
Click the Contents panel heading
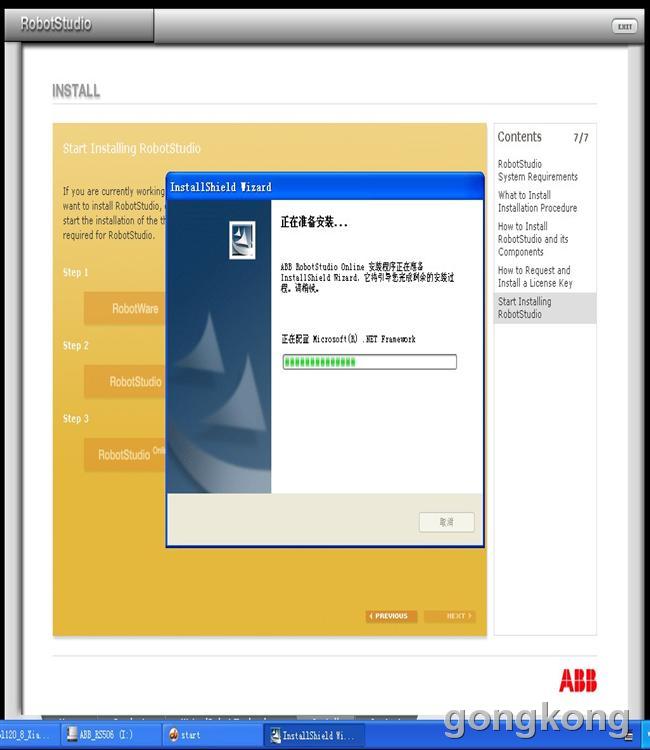coord(519,137)
